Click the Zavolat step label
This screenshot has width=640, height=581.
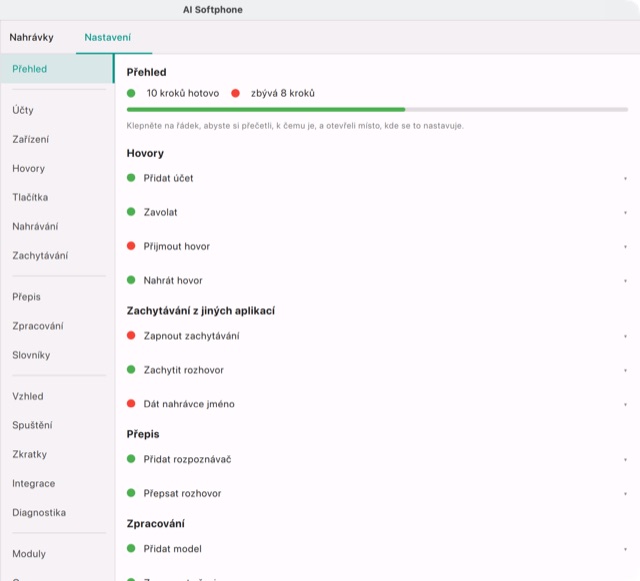tap(160, 212)
